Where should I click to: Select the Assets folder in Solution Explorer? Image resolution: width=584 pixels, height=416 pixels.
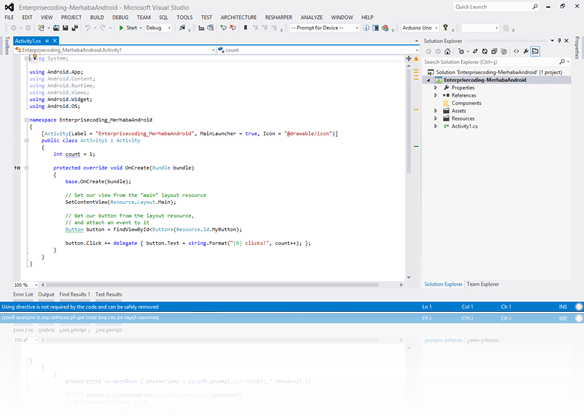coord(458,111)
